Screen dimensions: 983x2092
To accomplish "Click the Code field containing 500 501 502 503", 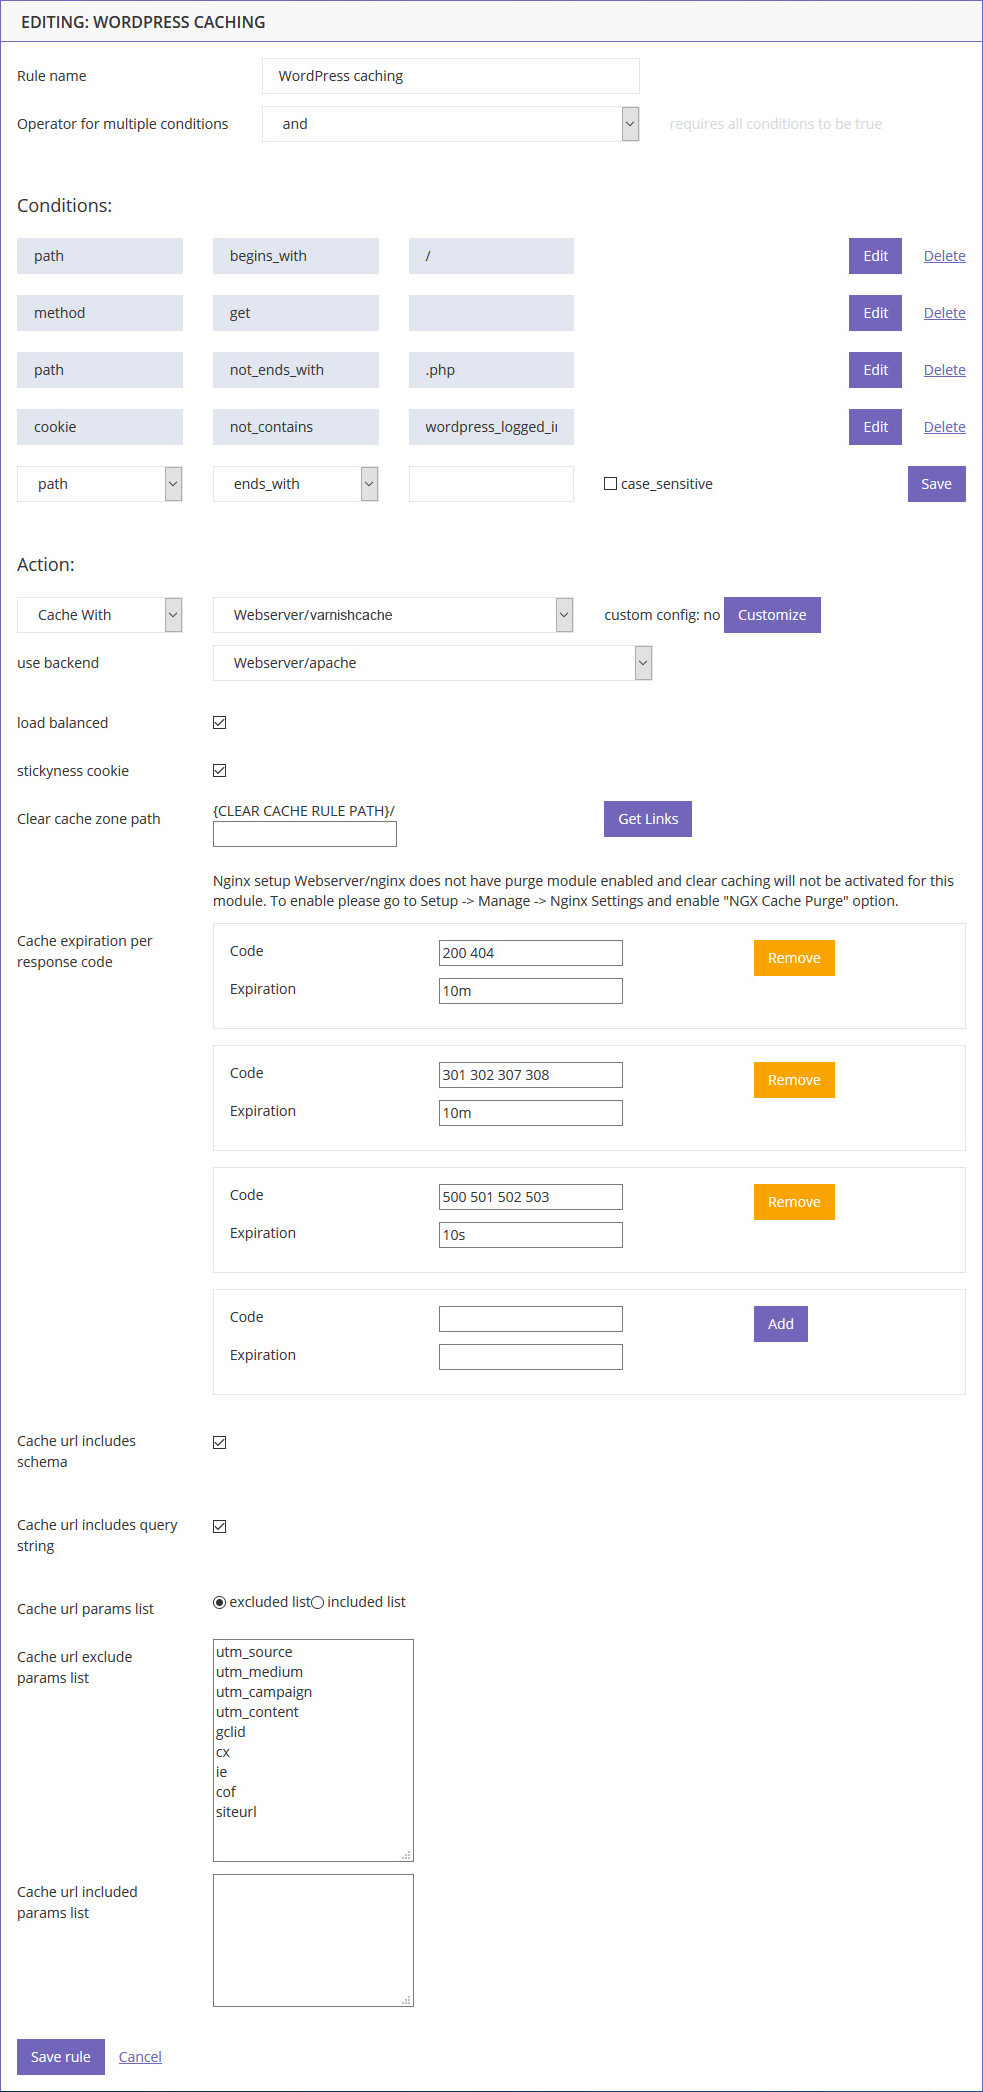I will 531,1197.
